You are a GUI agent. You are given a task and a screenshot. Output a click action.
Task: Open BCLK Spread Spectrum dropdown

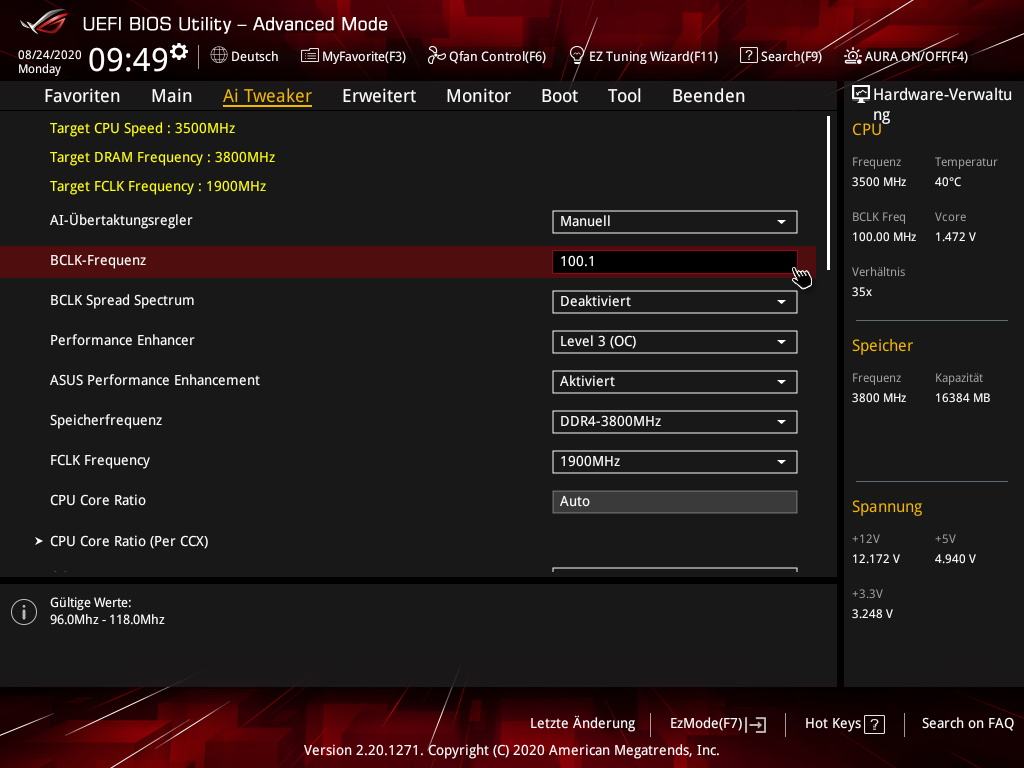pos(675,302)
